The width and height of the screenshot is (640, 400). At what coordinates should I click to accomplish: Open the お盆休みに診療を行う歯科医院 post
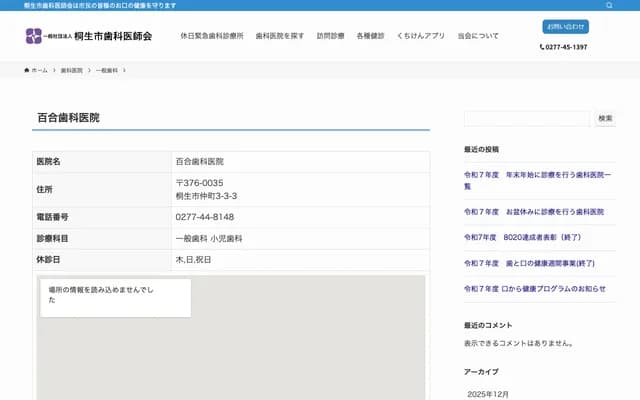pyautogui.click(x=534, y=212)
